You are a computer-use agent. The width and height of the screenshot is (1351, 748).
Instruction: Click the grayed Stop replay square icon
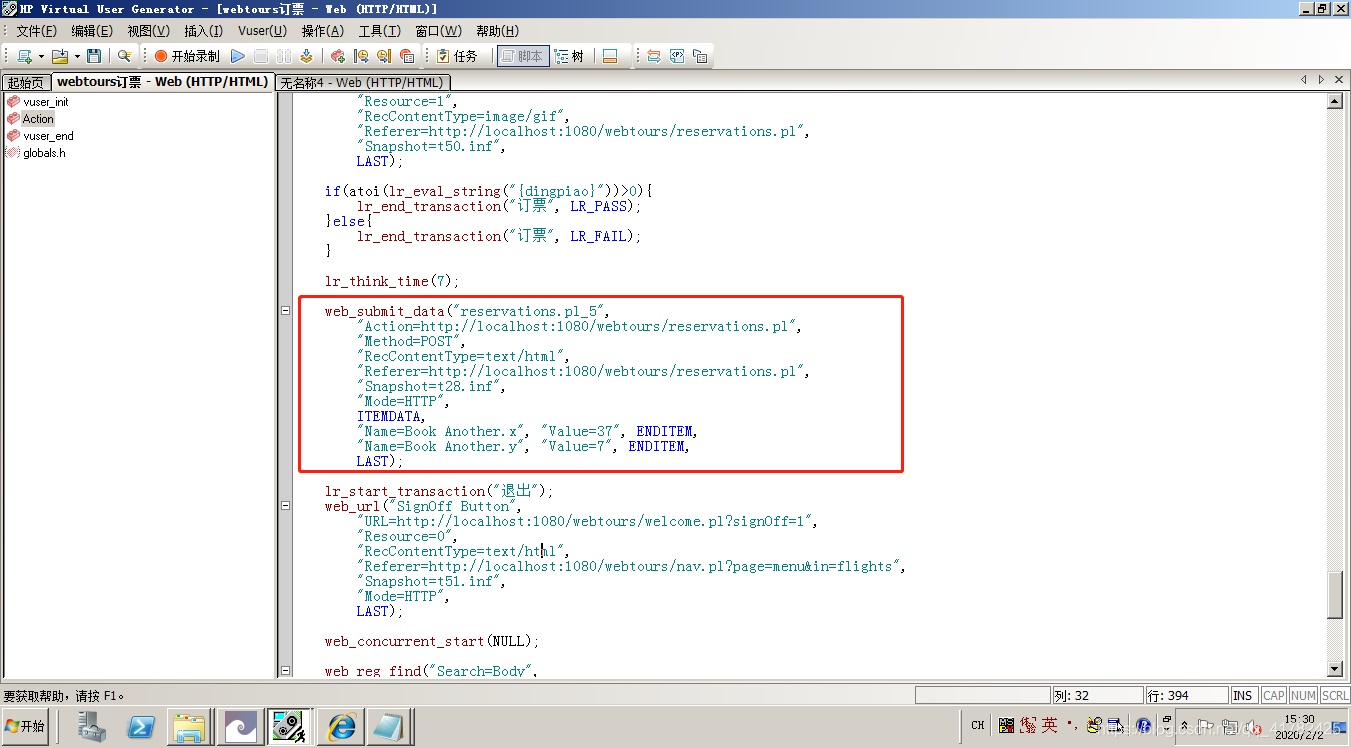[x=261, y=56]
